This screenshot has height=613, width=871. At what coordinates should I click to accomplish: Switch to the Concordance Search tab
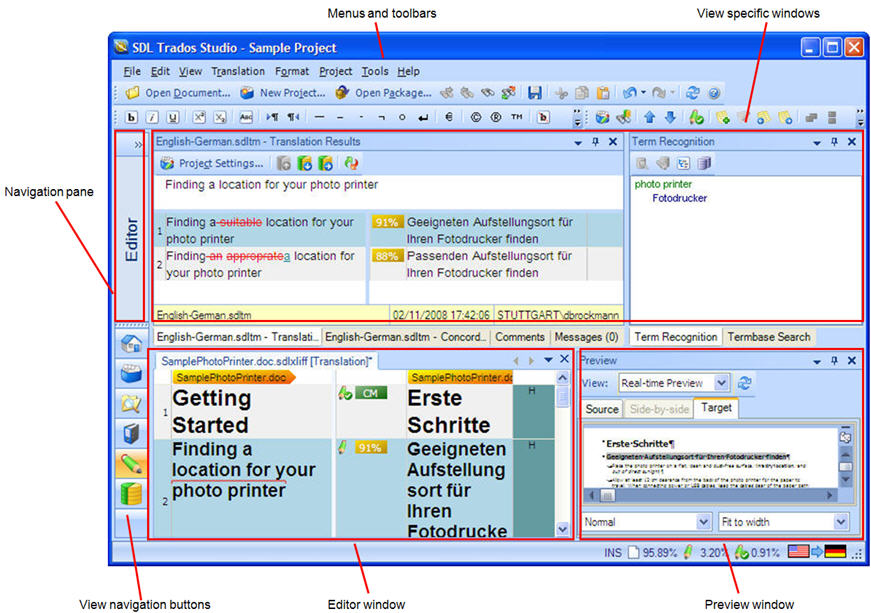[406, 337]
